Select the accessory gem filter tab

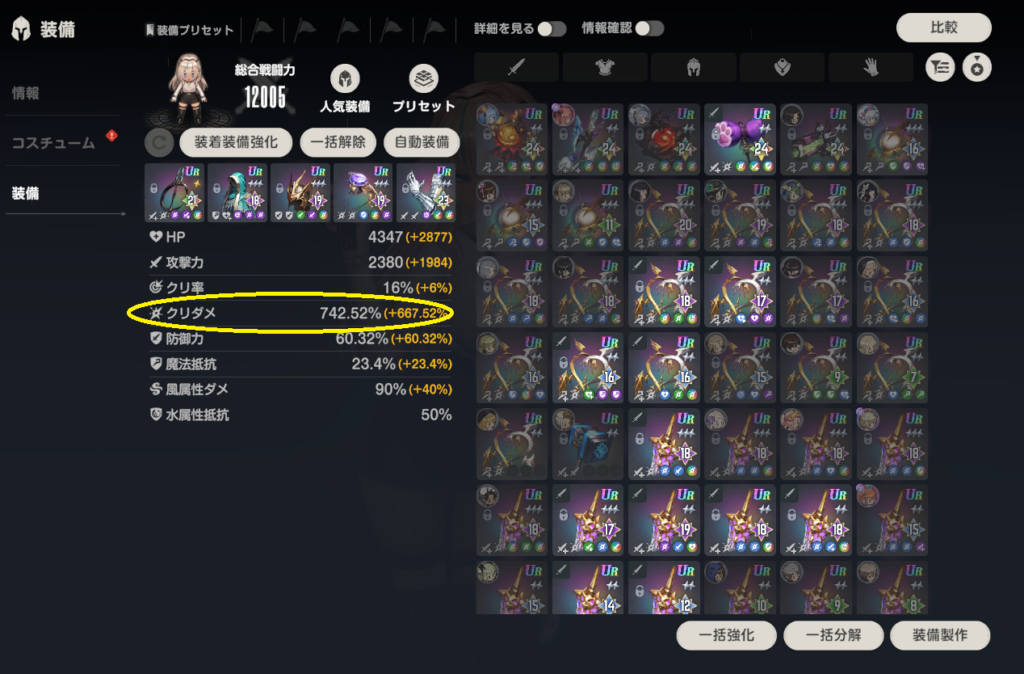(782, 67)
